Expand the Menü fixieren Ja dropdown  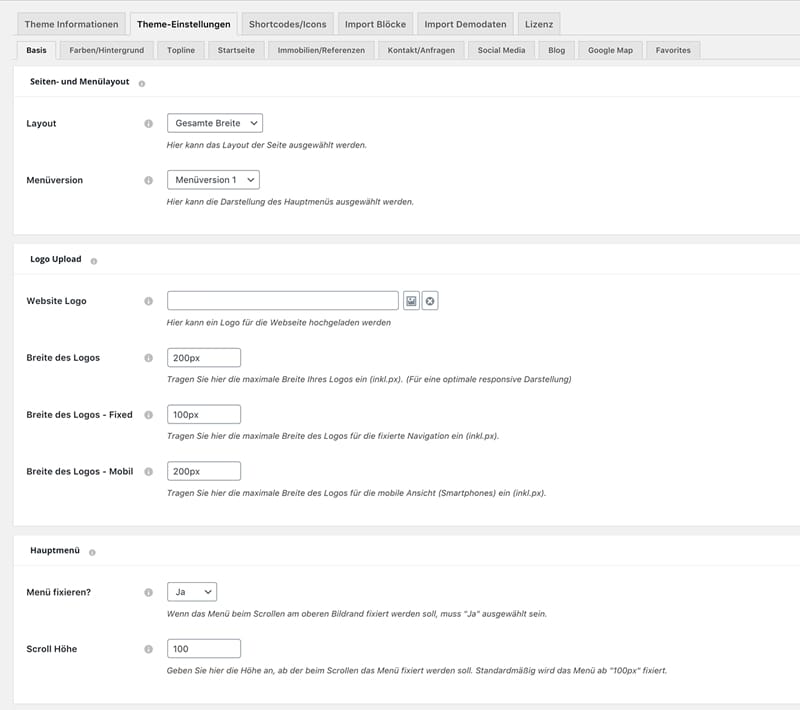click(192, 592)
